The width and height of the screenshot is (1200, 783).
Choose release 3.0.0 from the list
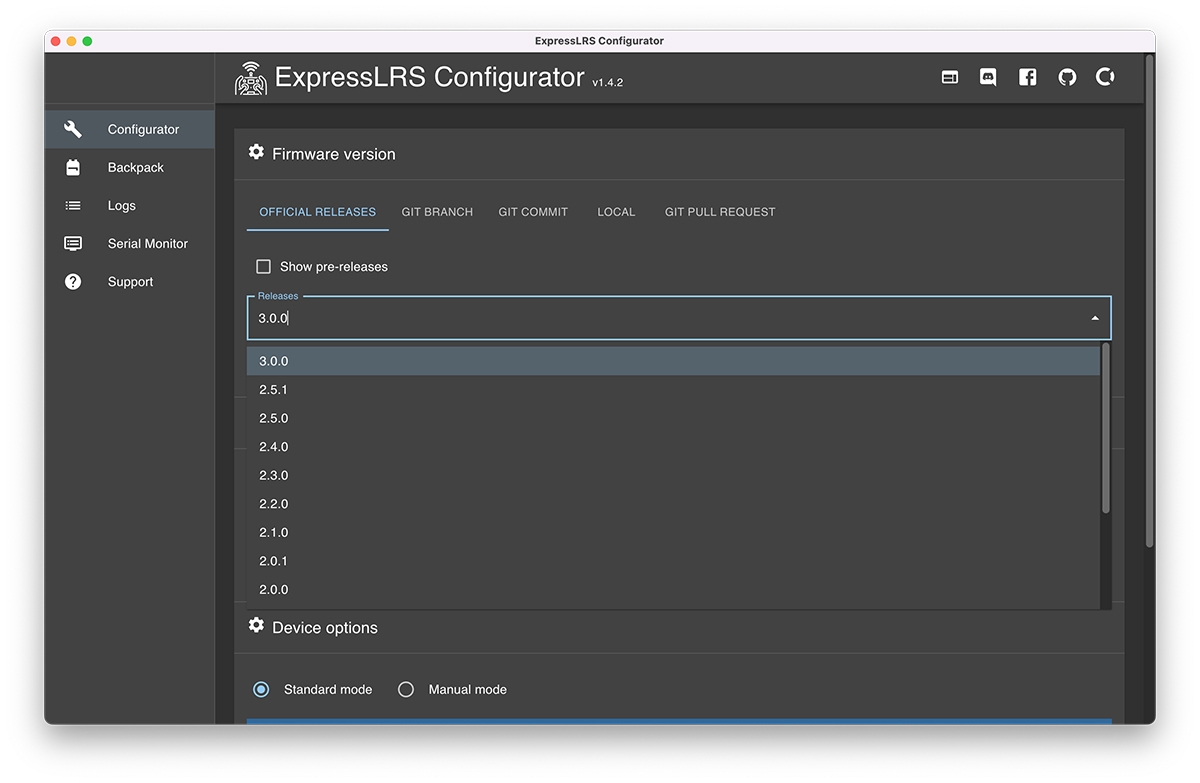click(673, 361)
